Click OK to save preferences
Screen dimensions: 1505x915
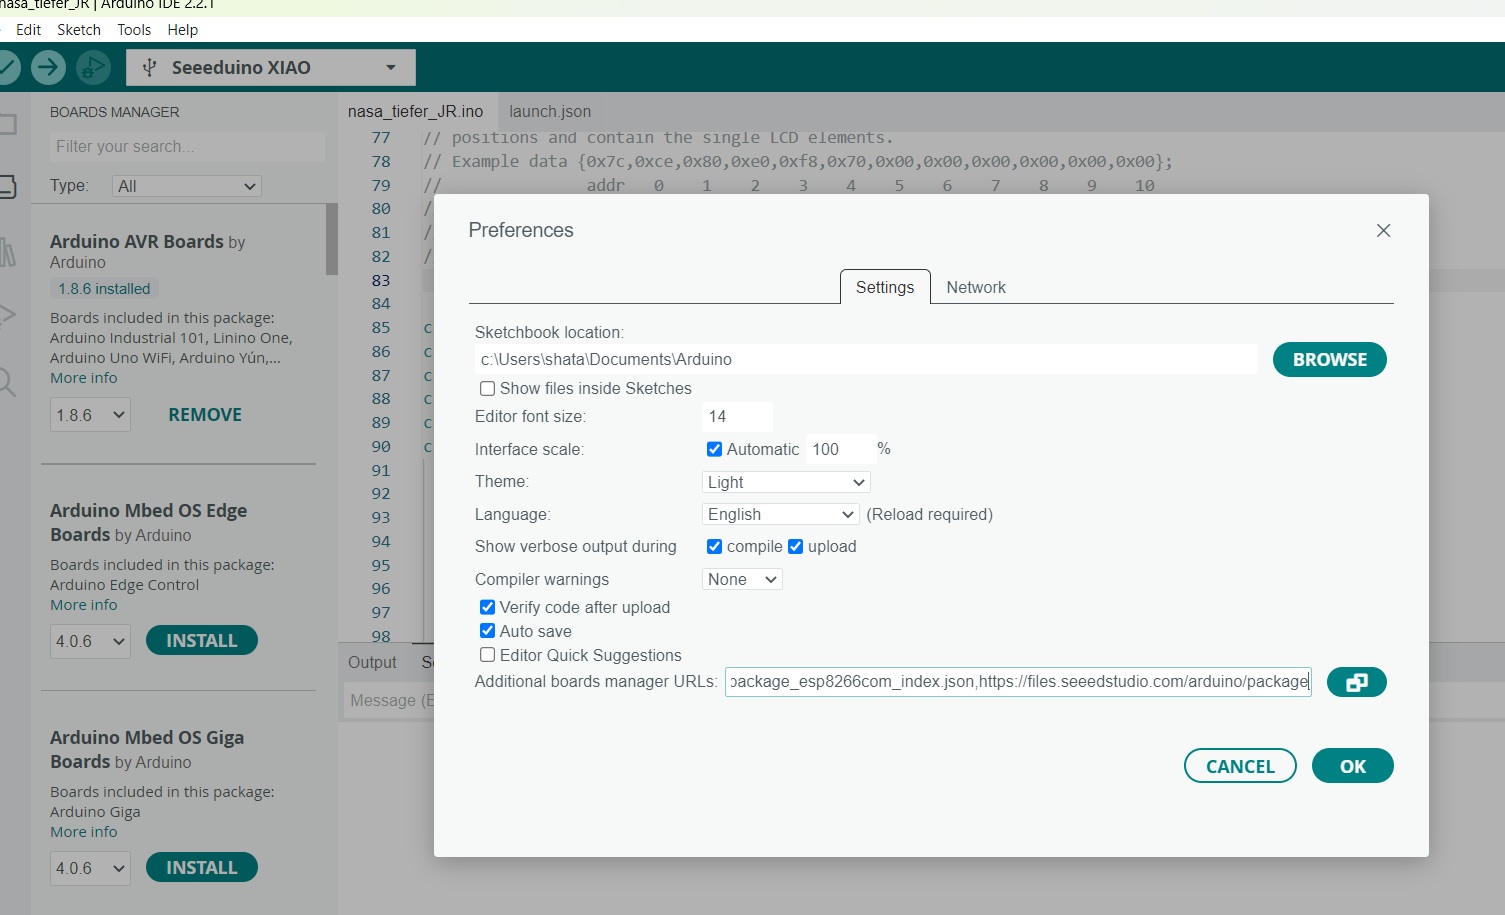click(x=1352, y=766)
